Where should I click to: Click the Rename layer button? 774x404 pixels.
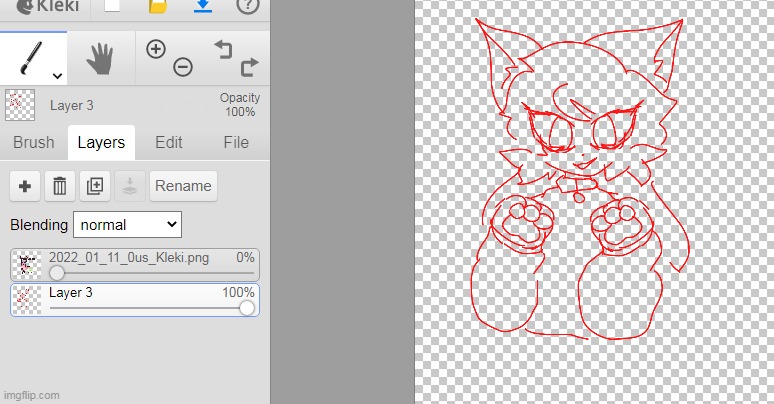pyautogui.click(x=183, y=186)
